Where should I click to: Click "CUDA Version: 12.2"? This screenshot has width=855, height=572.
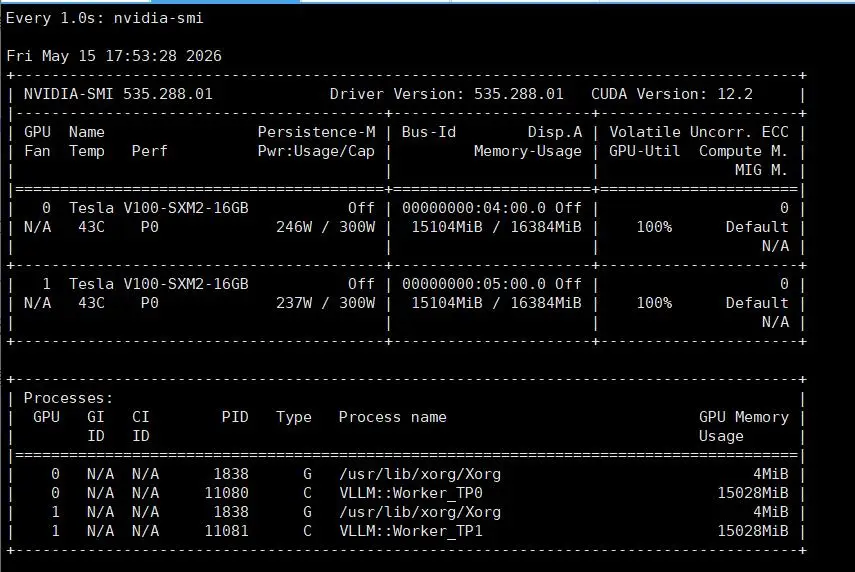672,94
